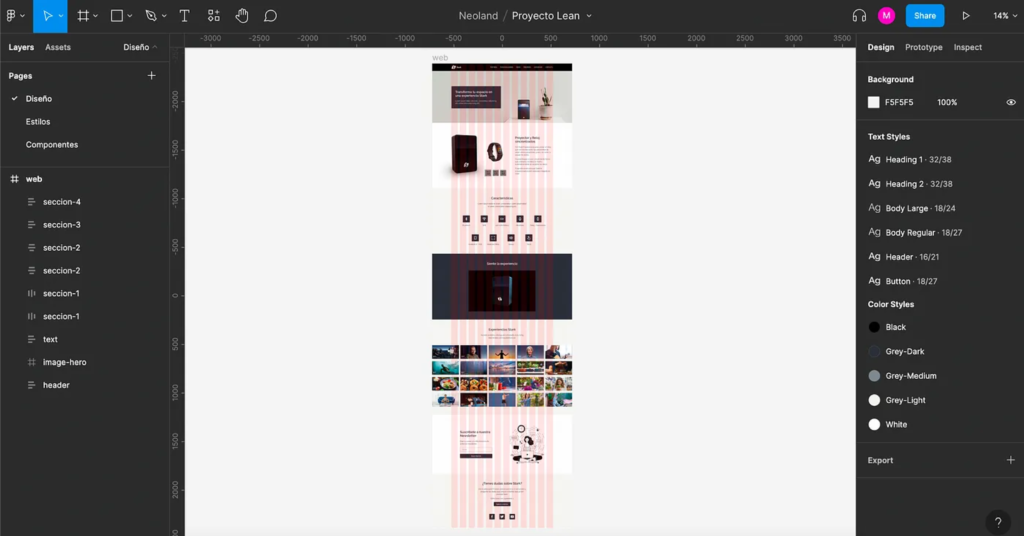Select the image-hero layer
1024x536 pixels.
pos(64,362)
